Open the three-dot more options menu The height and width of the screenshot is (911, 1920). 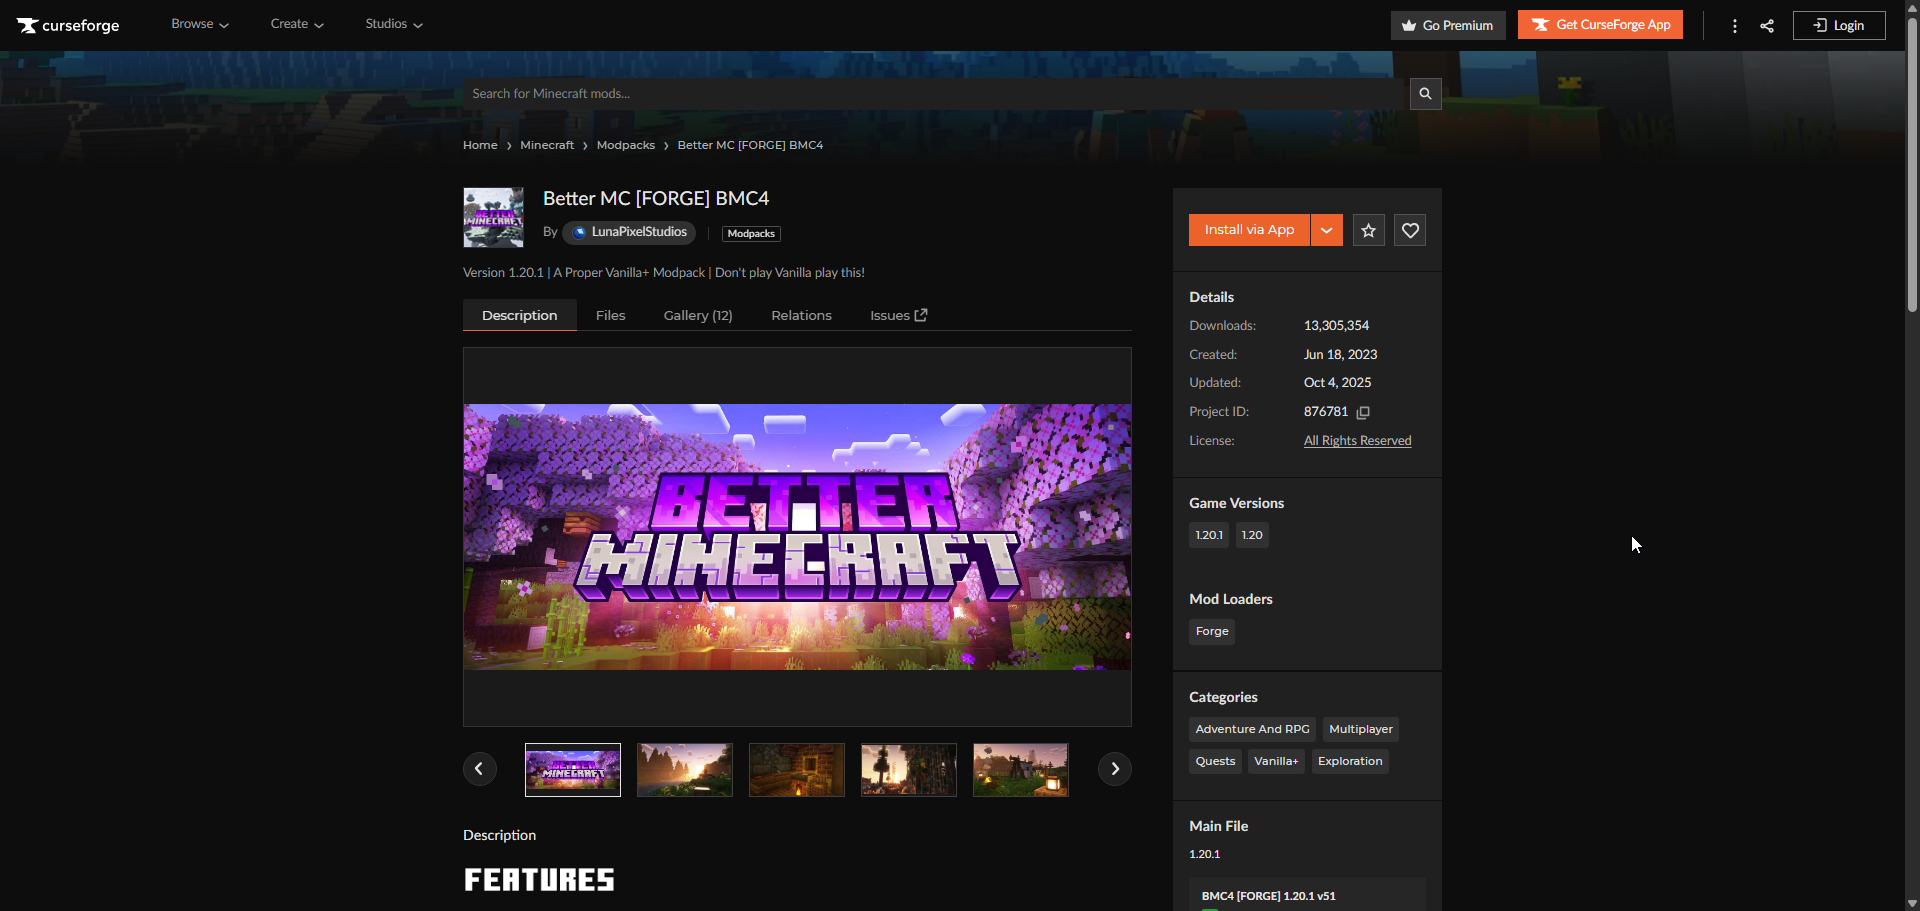point(1734,26)
